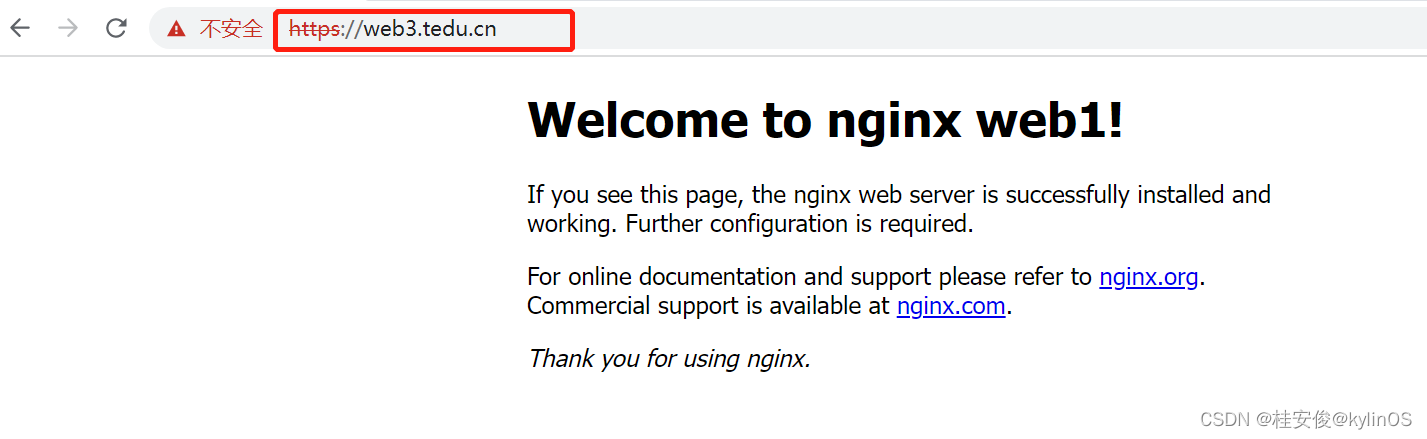
Task: Open the nginx.org documentation link
Action: tap(1148, 277)
